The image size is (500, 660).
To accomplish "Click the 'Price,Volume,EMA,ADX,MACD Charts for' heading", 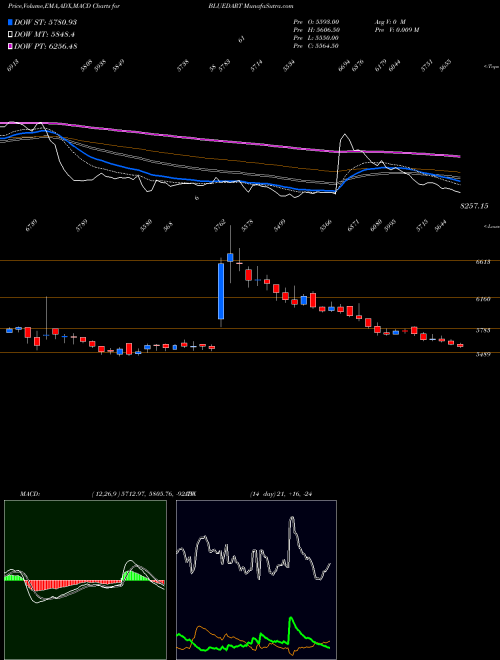I will (x=64, y=6).
